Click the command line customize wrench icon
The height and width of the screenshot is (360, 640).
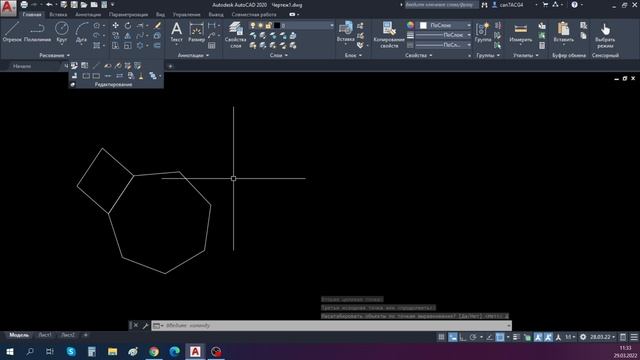click(145, 325)
